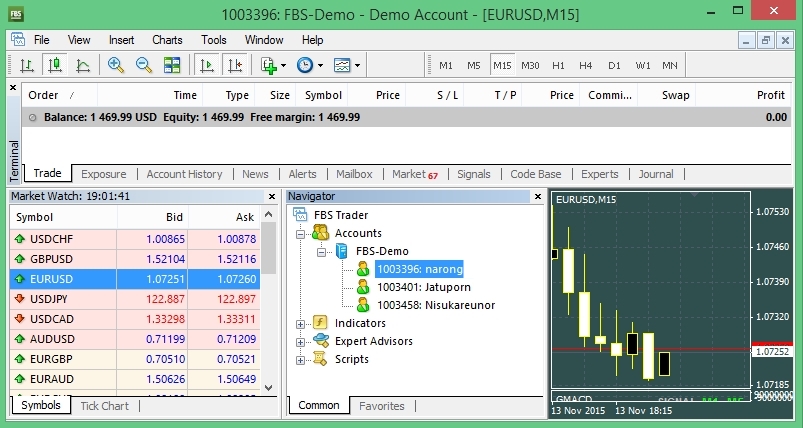Open the Charts menu
Image resolution: width=803 pixels, height=428 pixels.
point(167,40)
